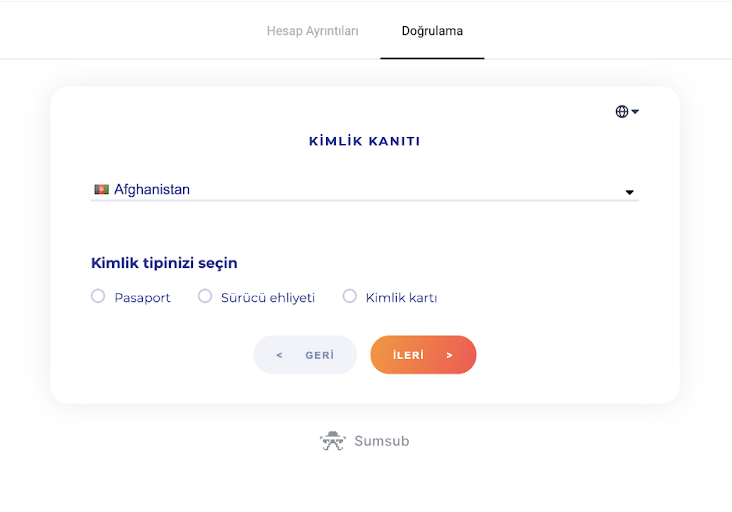The image size is (732, 512).
Task: Open the Afghanistan country selector
Action: [365, 190]
